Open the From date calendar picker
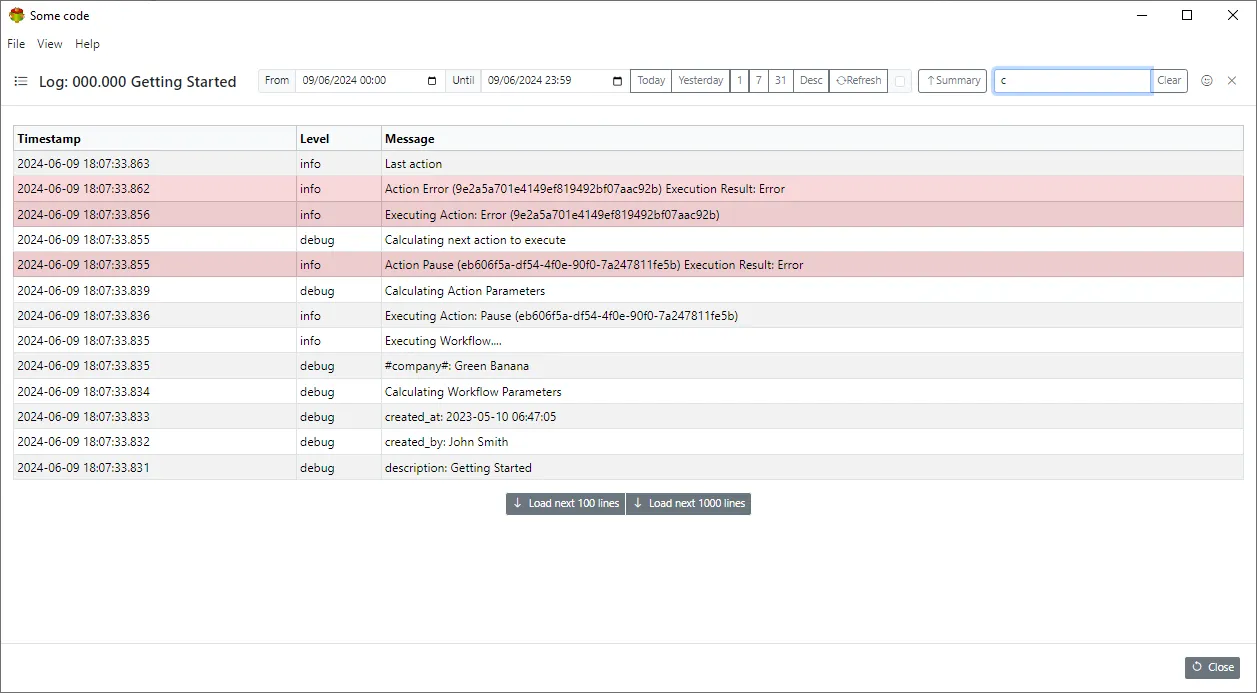 point(430,80)
